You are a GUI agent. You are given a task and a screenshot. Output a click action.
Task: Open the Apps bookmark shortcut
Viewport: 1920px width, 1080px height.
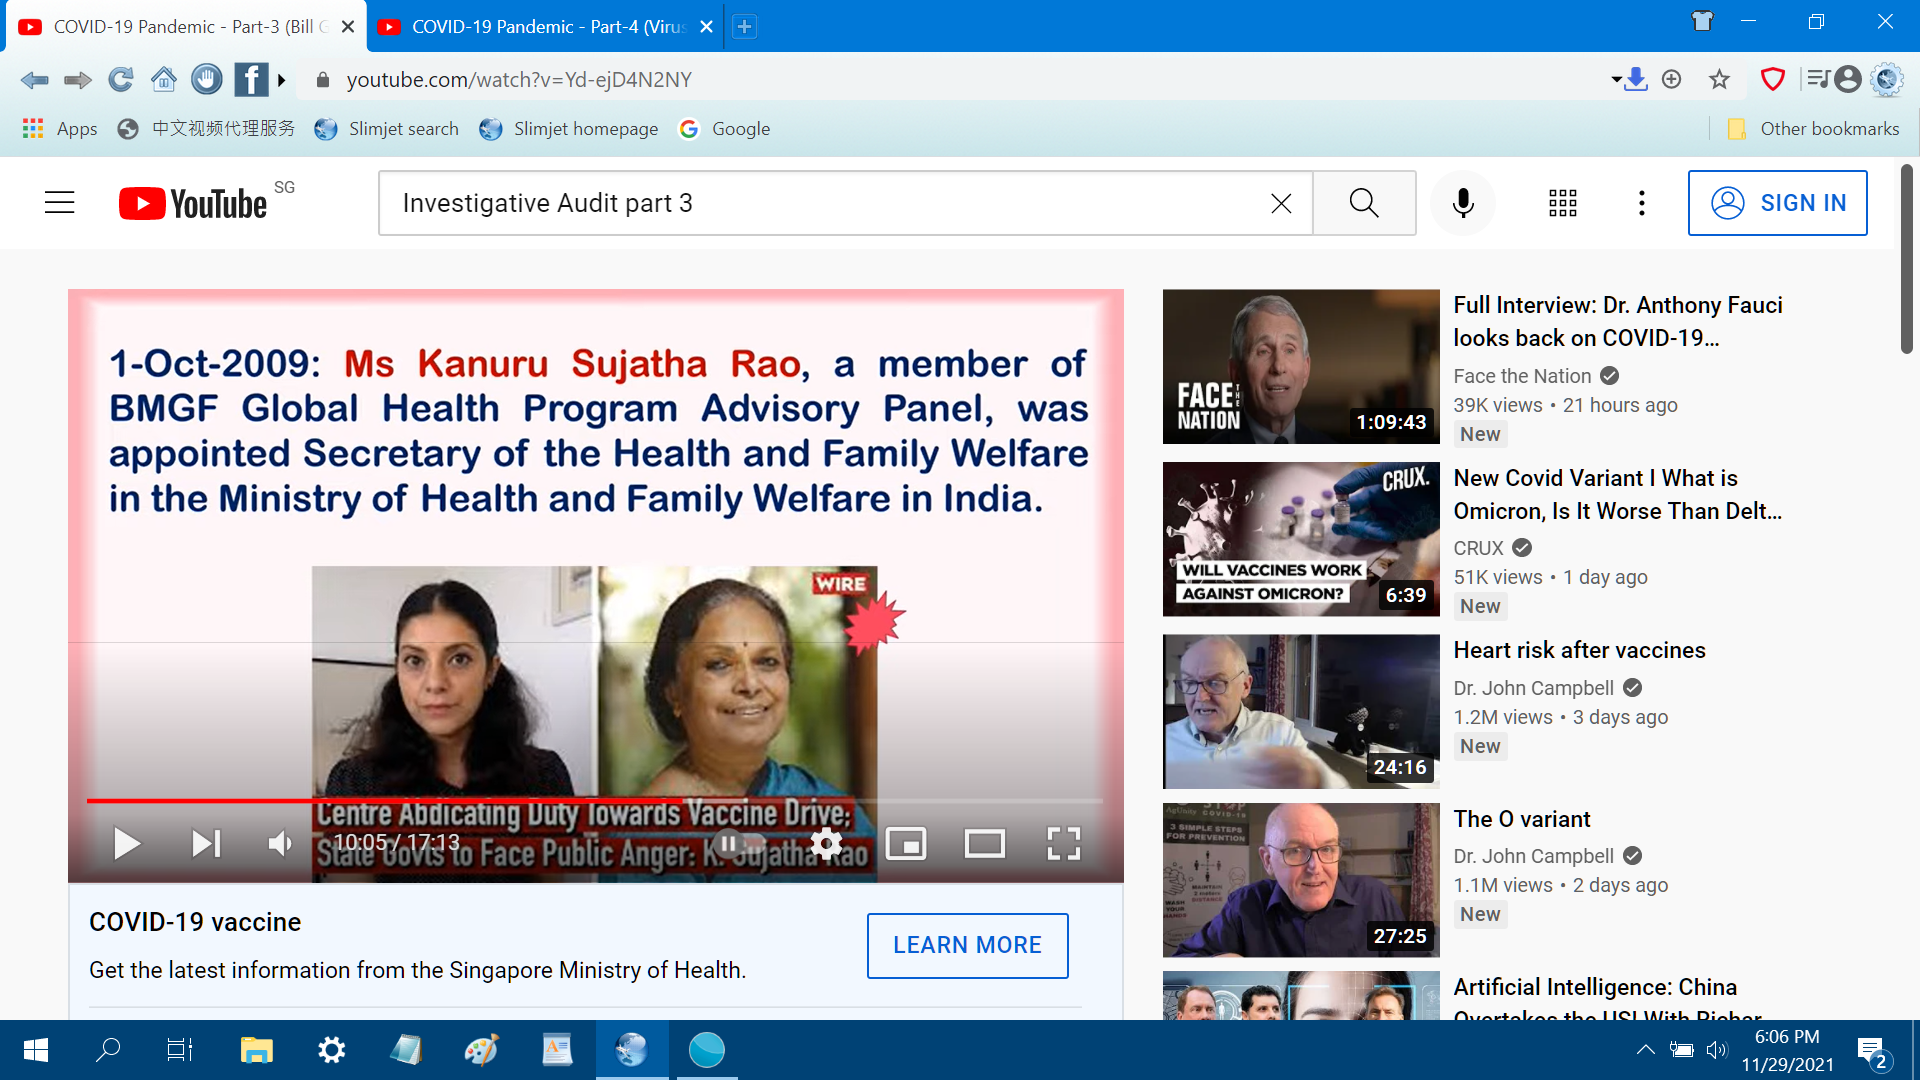coord(60,129)
